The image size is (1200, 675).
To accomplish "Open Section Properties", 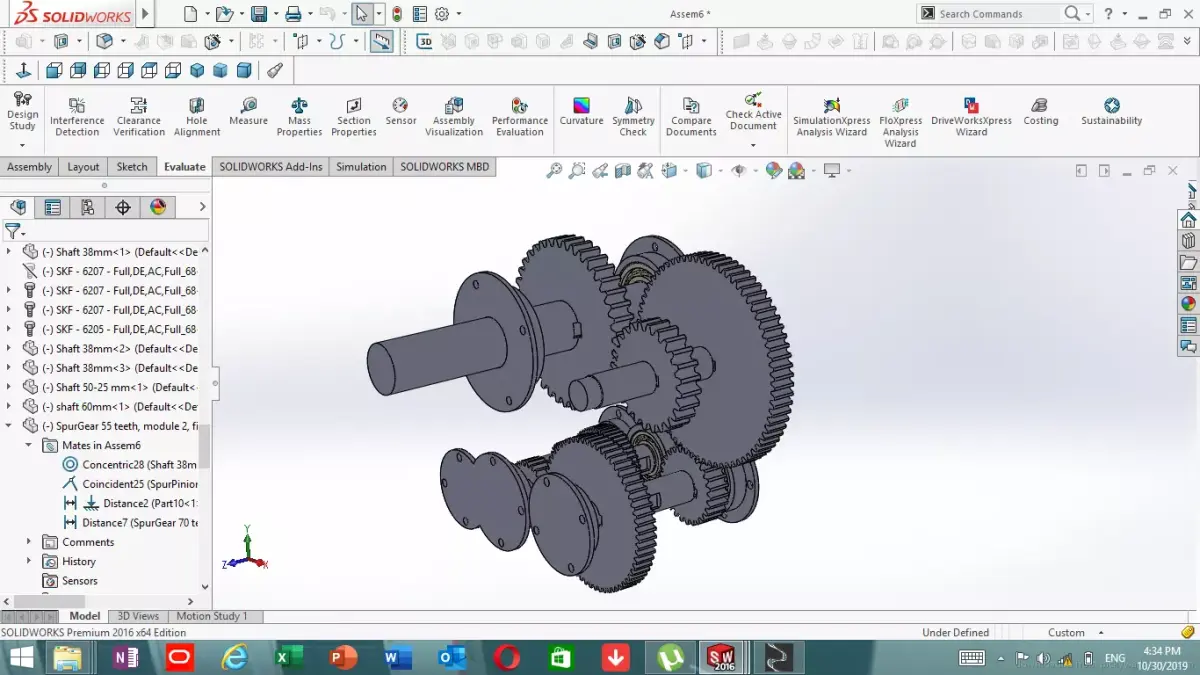I will (354, 117).
